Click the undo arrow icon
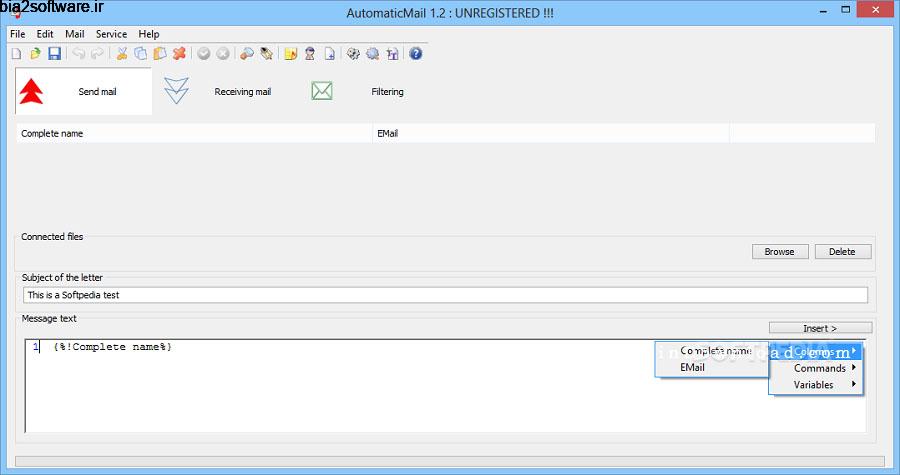Image resolution: width=900 pixels, height=475 pixels. [x=79, y=54]
